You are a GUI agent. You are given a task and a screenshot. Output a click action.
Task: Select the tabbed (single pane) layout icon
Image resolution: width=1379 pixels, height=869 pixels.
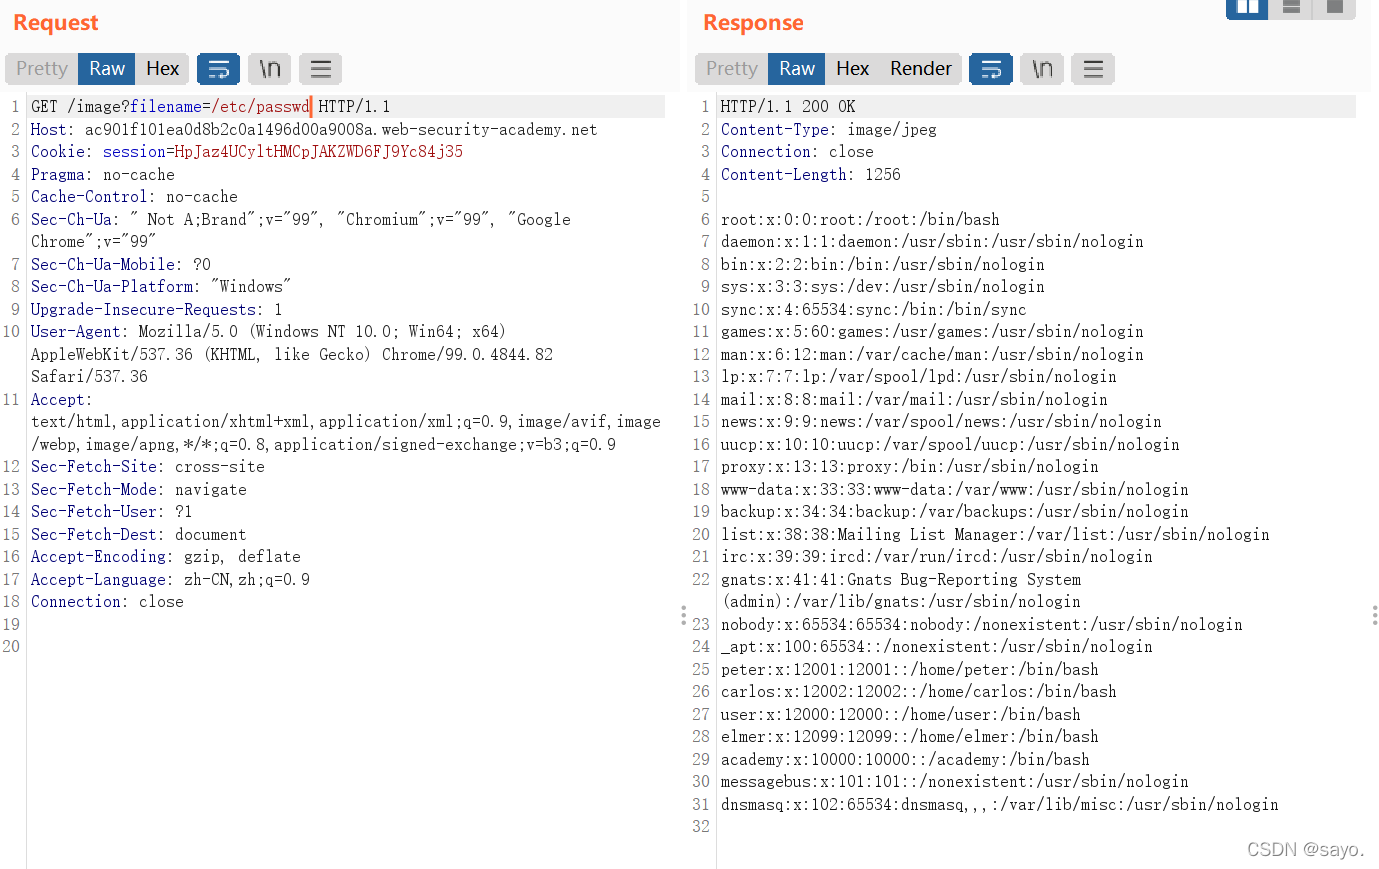(1334, 8)
